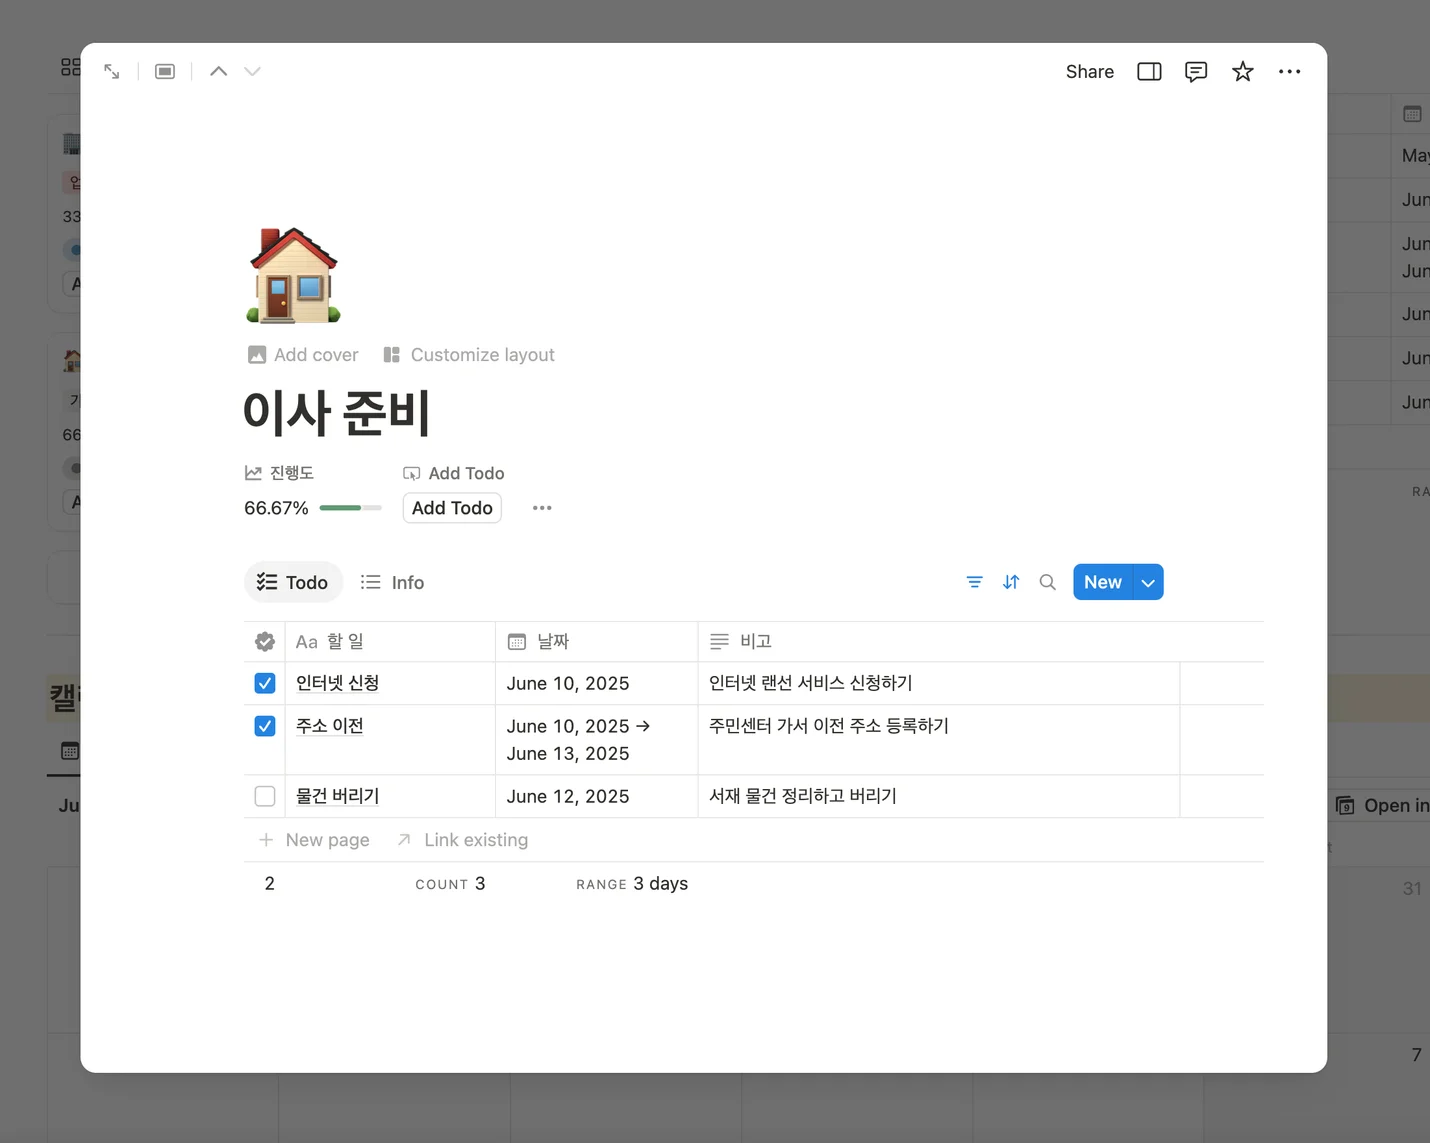Open the filter icon on the Todo database
The image size is (1430, 1143).
pyautogui.click(x=974, y=581)
